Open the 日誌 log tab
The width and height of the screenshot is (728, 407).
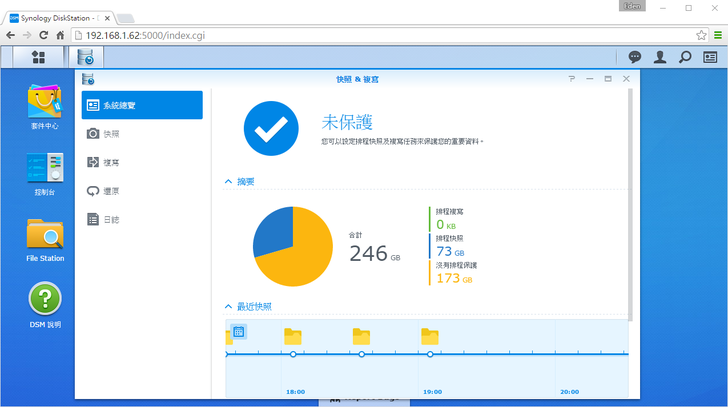point(112,220)
